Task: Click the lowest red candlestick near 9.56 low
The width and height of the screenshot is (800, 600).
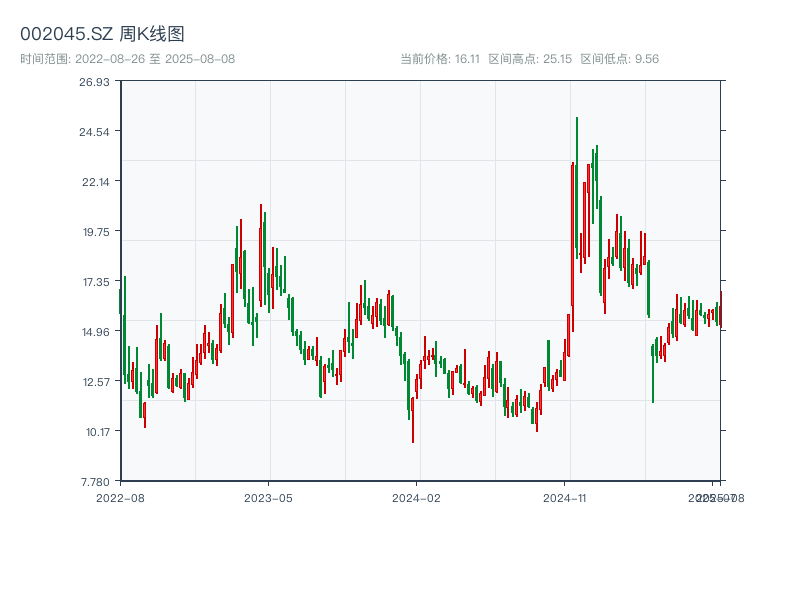Action: click(x=413, y=420)
